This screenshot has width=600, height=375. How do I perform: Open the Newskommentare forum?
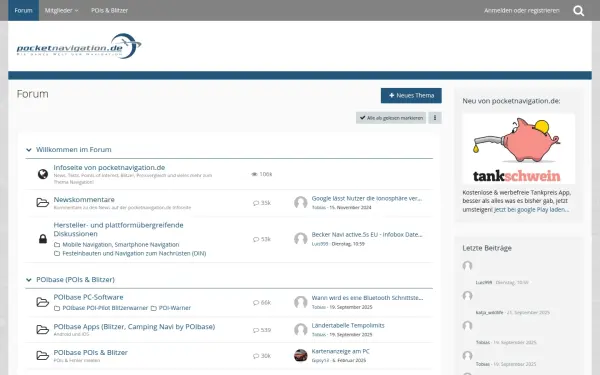tap(84, 200)
